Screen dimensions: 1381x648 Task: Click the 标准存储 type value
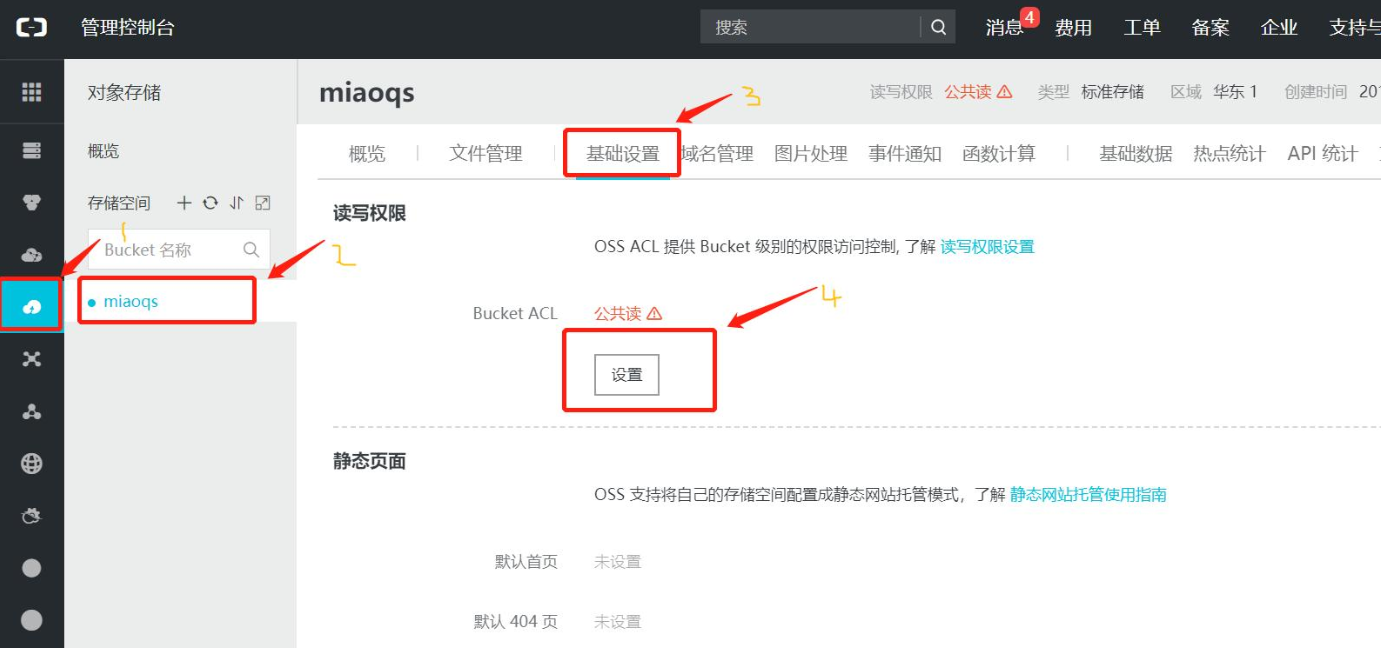[x=1113, y=92]
